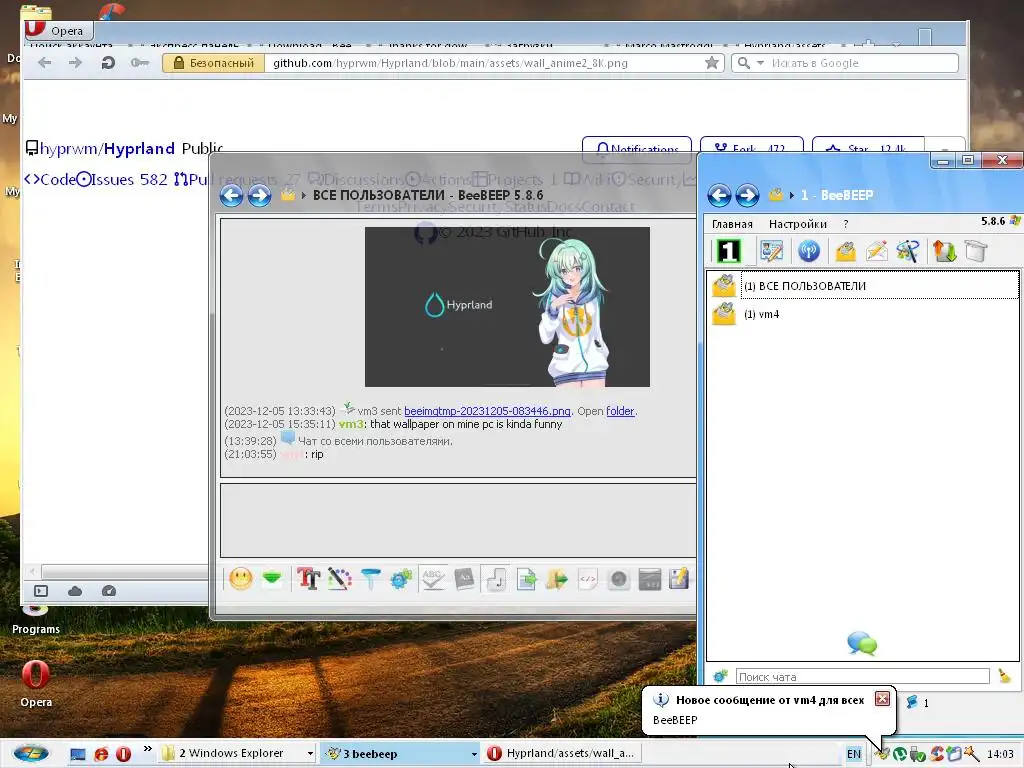Click the Hyprland repository name link

click(x=139, y=148)
